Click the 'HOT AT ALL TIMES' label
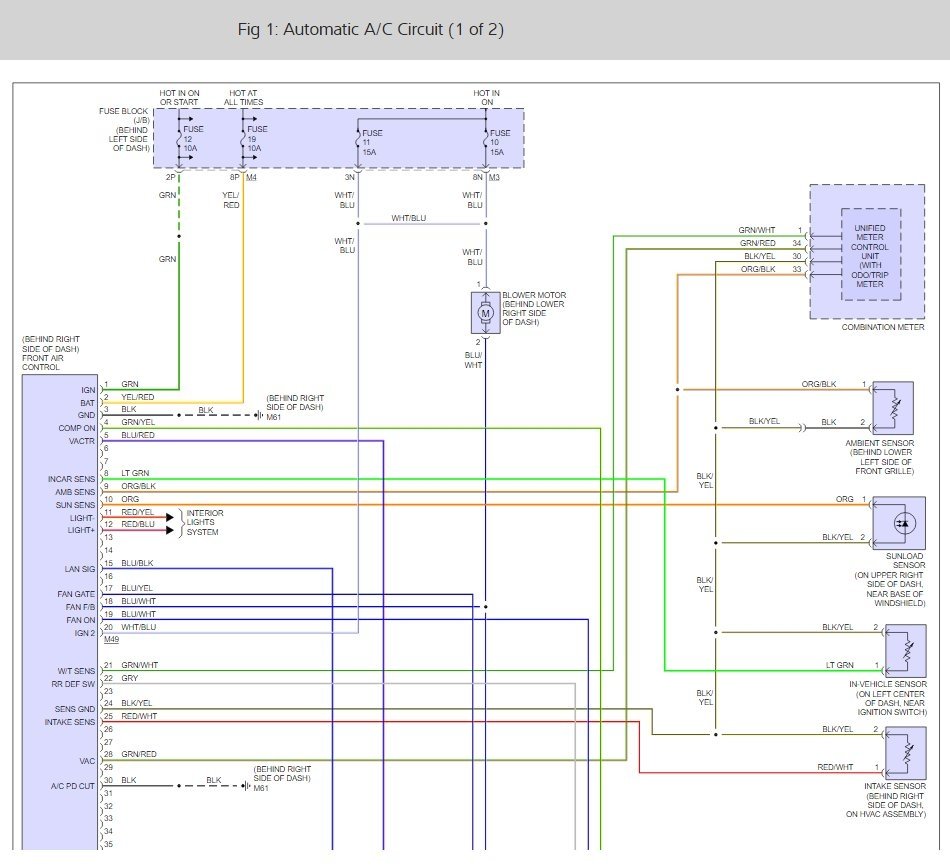 [x=244, y=98]
